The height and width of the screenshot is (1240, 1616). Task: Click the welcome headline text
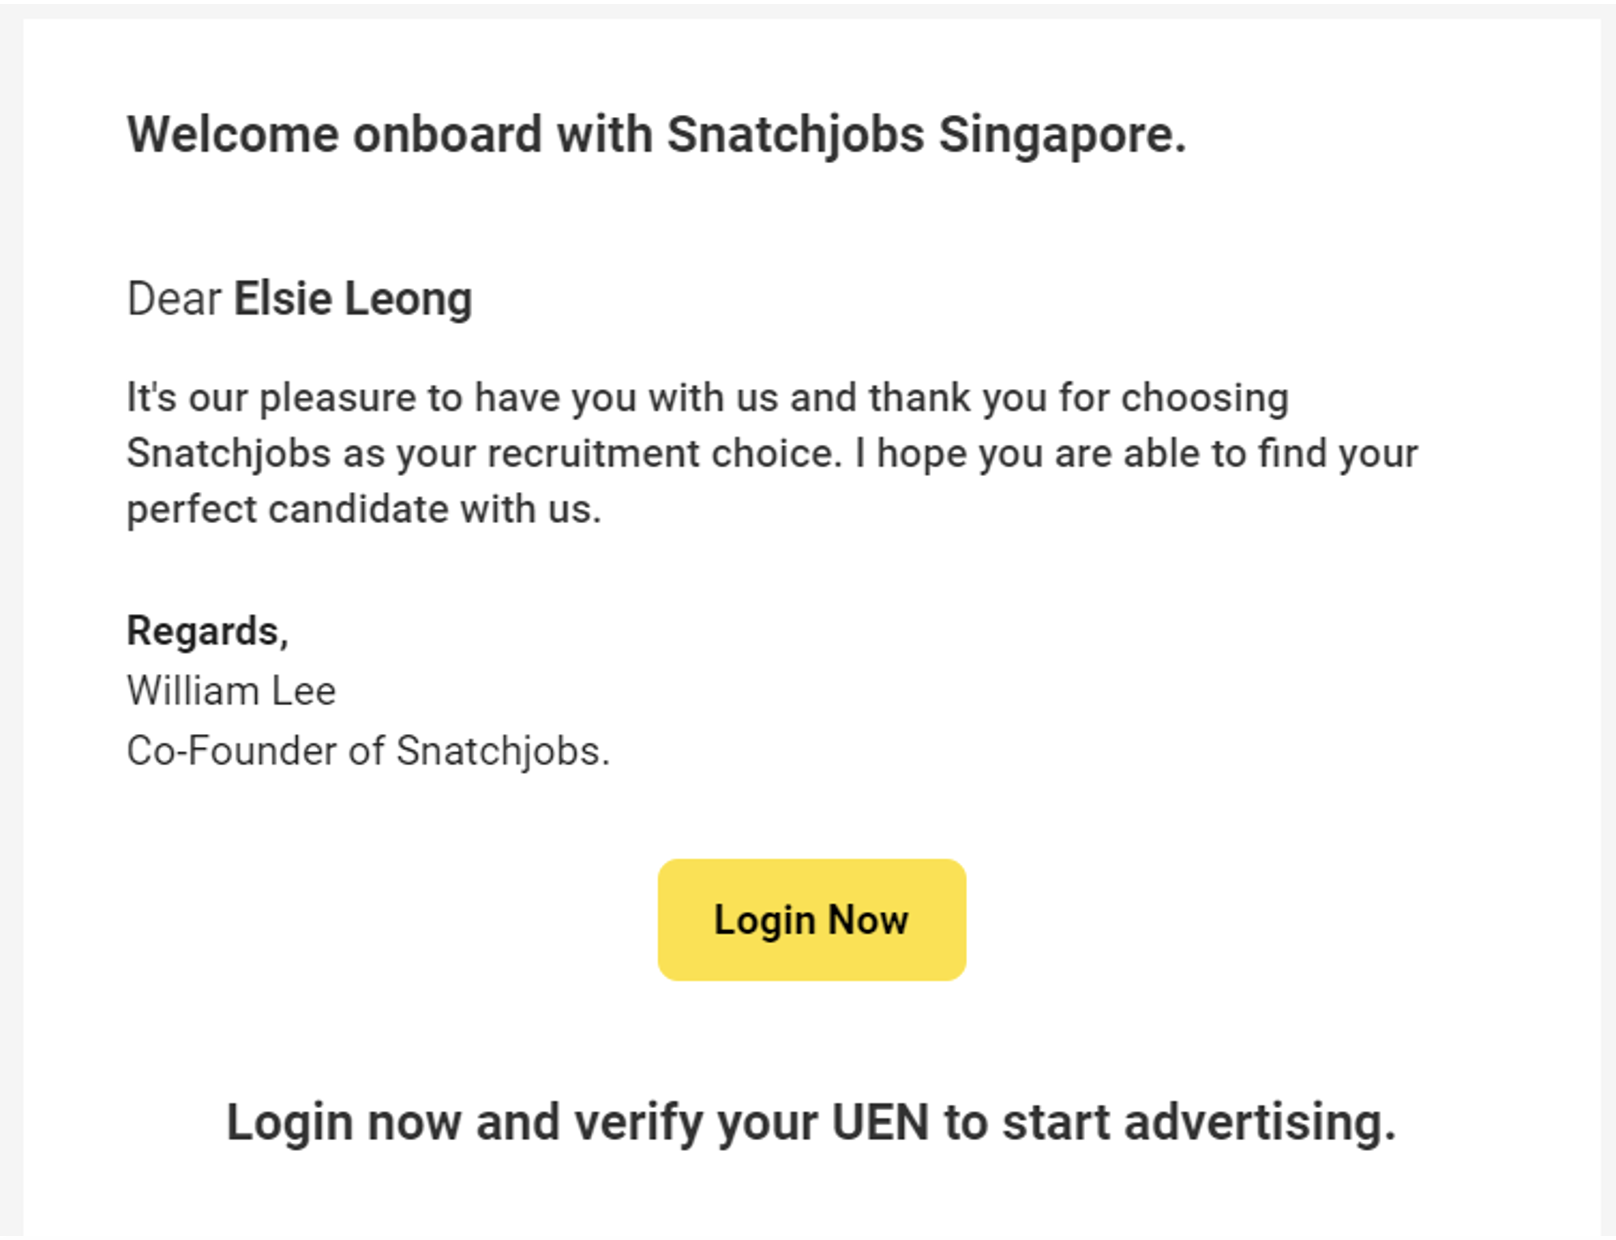(x=658, y=133)
